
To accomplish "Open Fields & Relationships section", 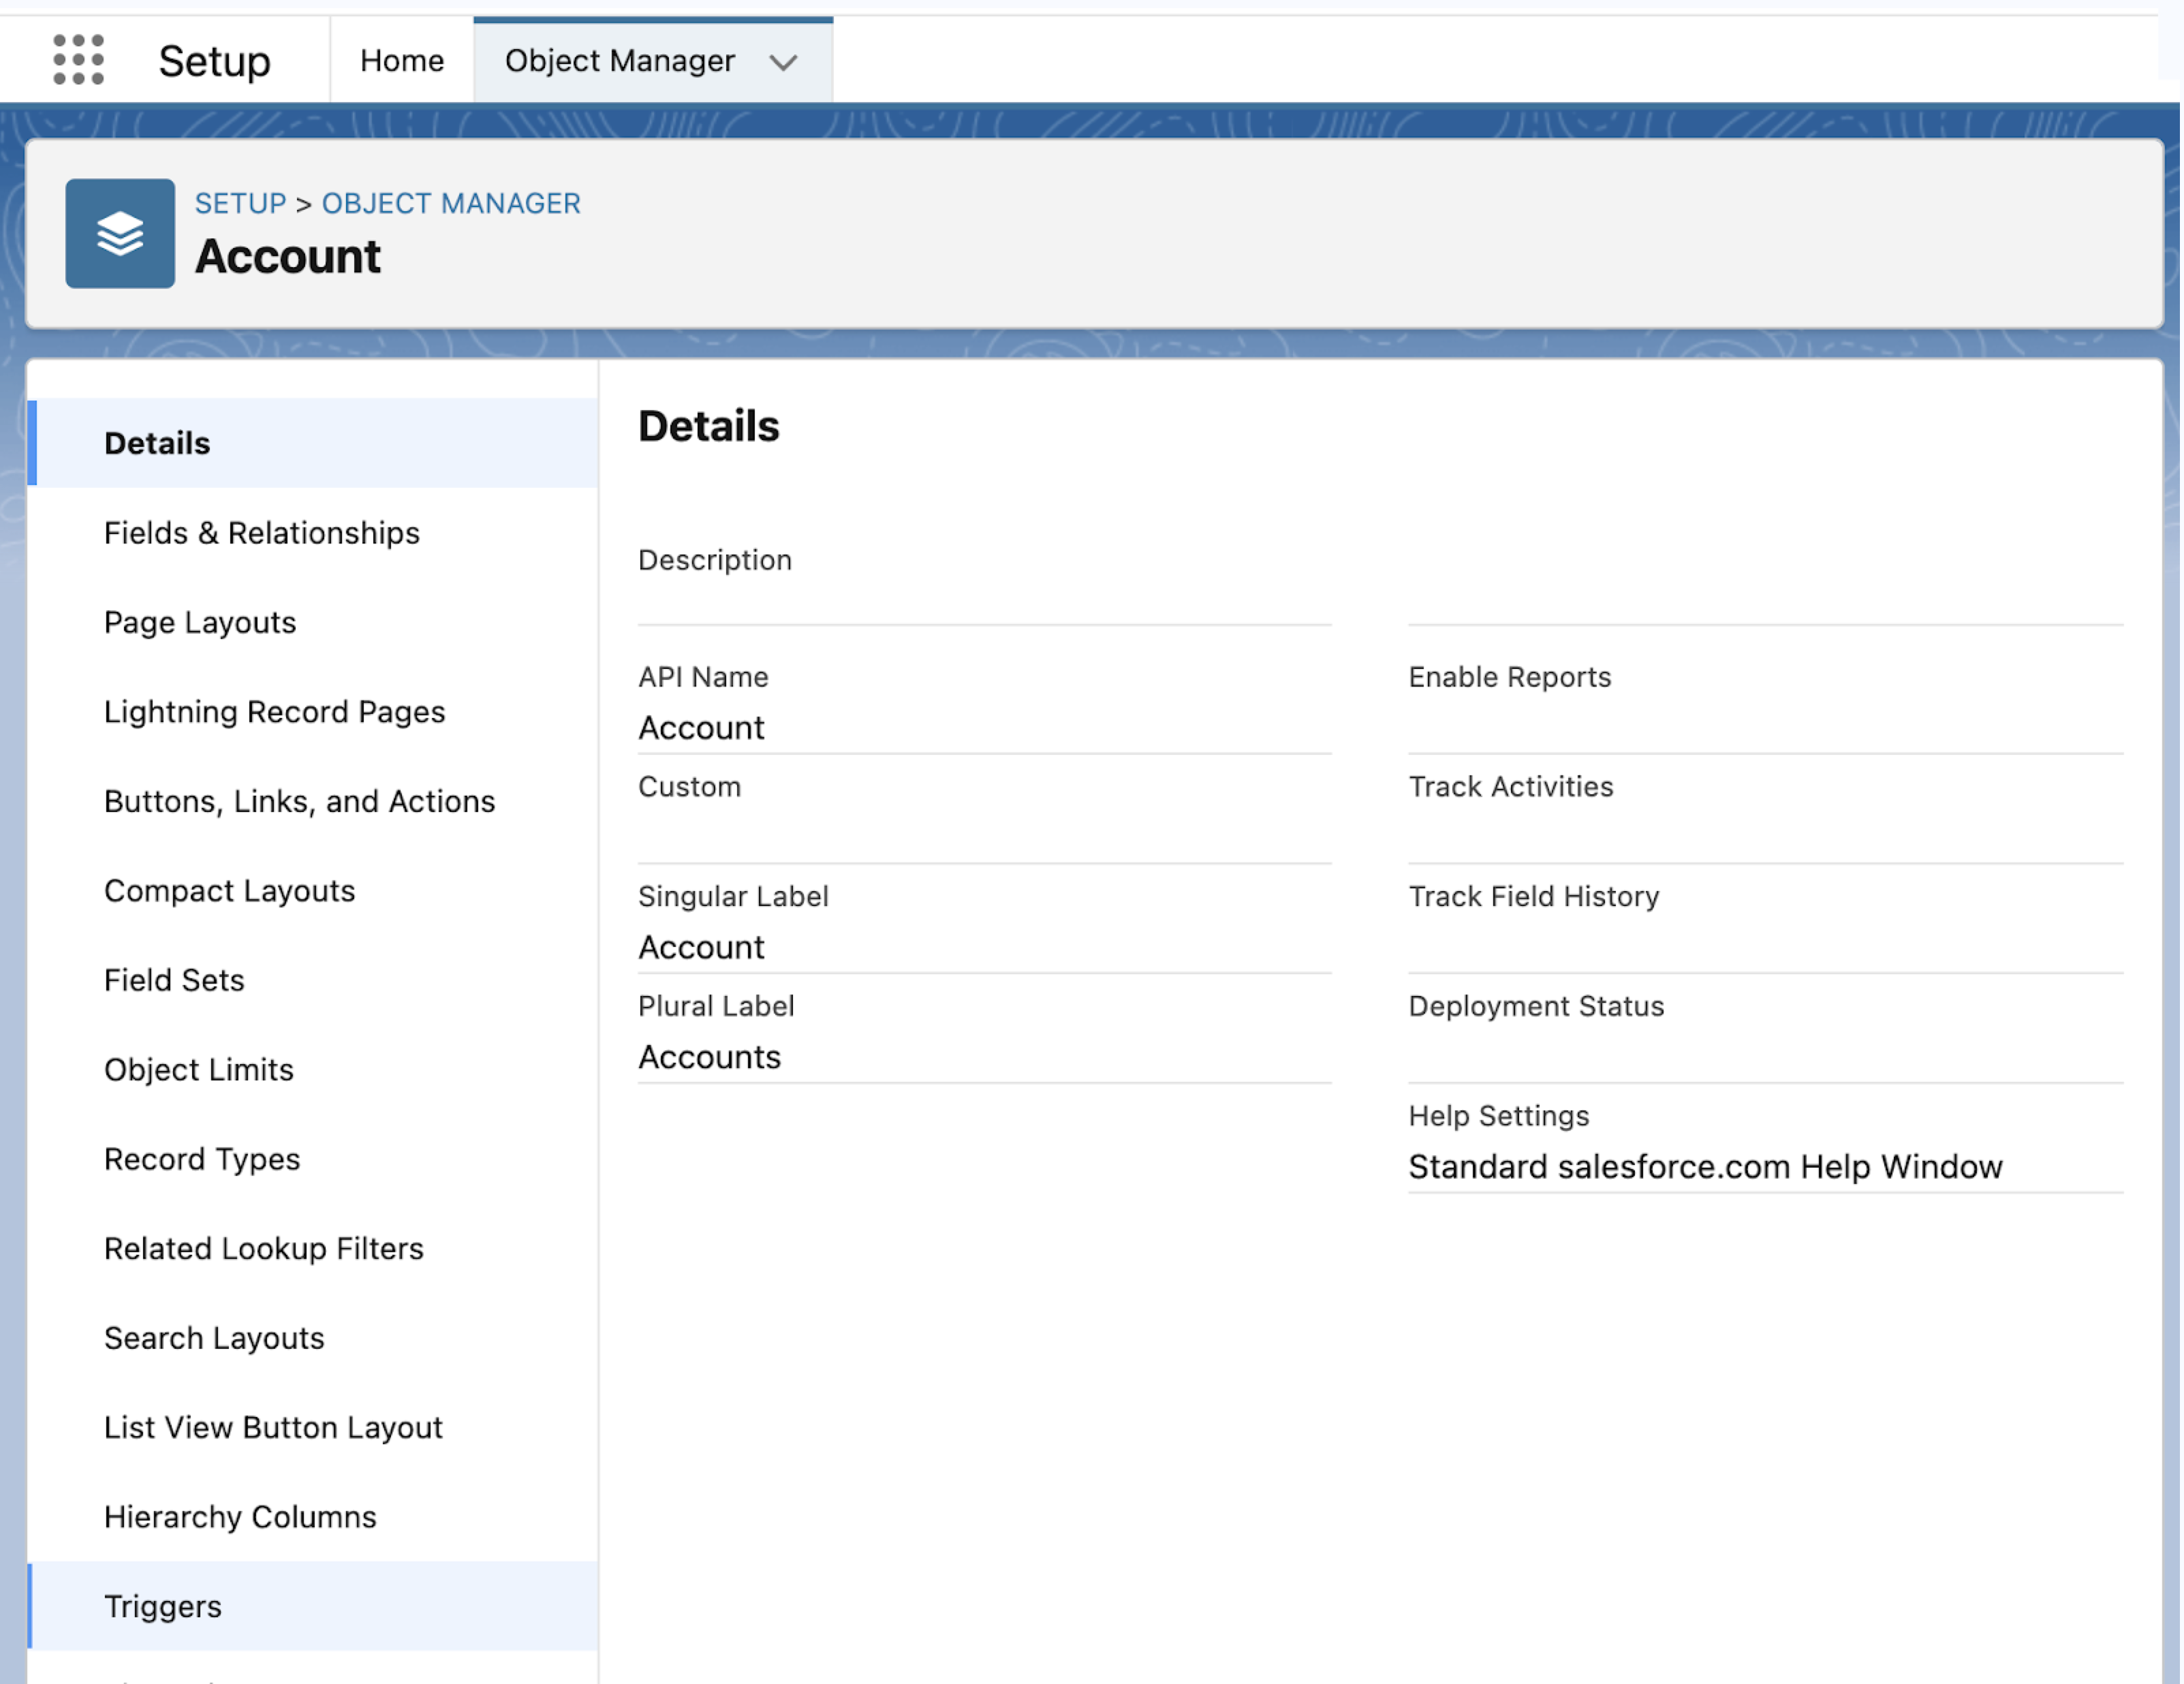I will pyautogui.click(x=313, y=533).
